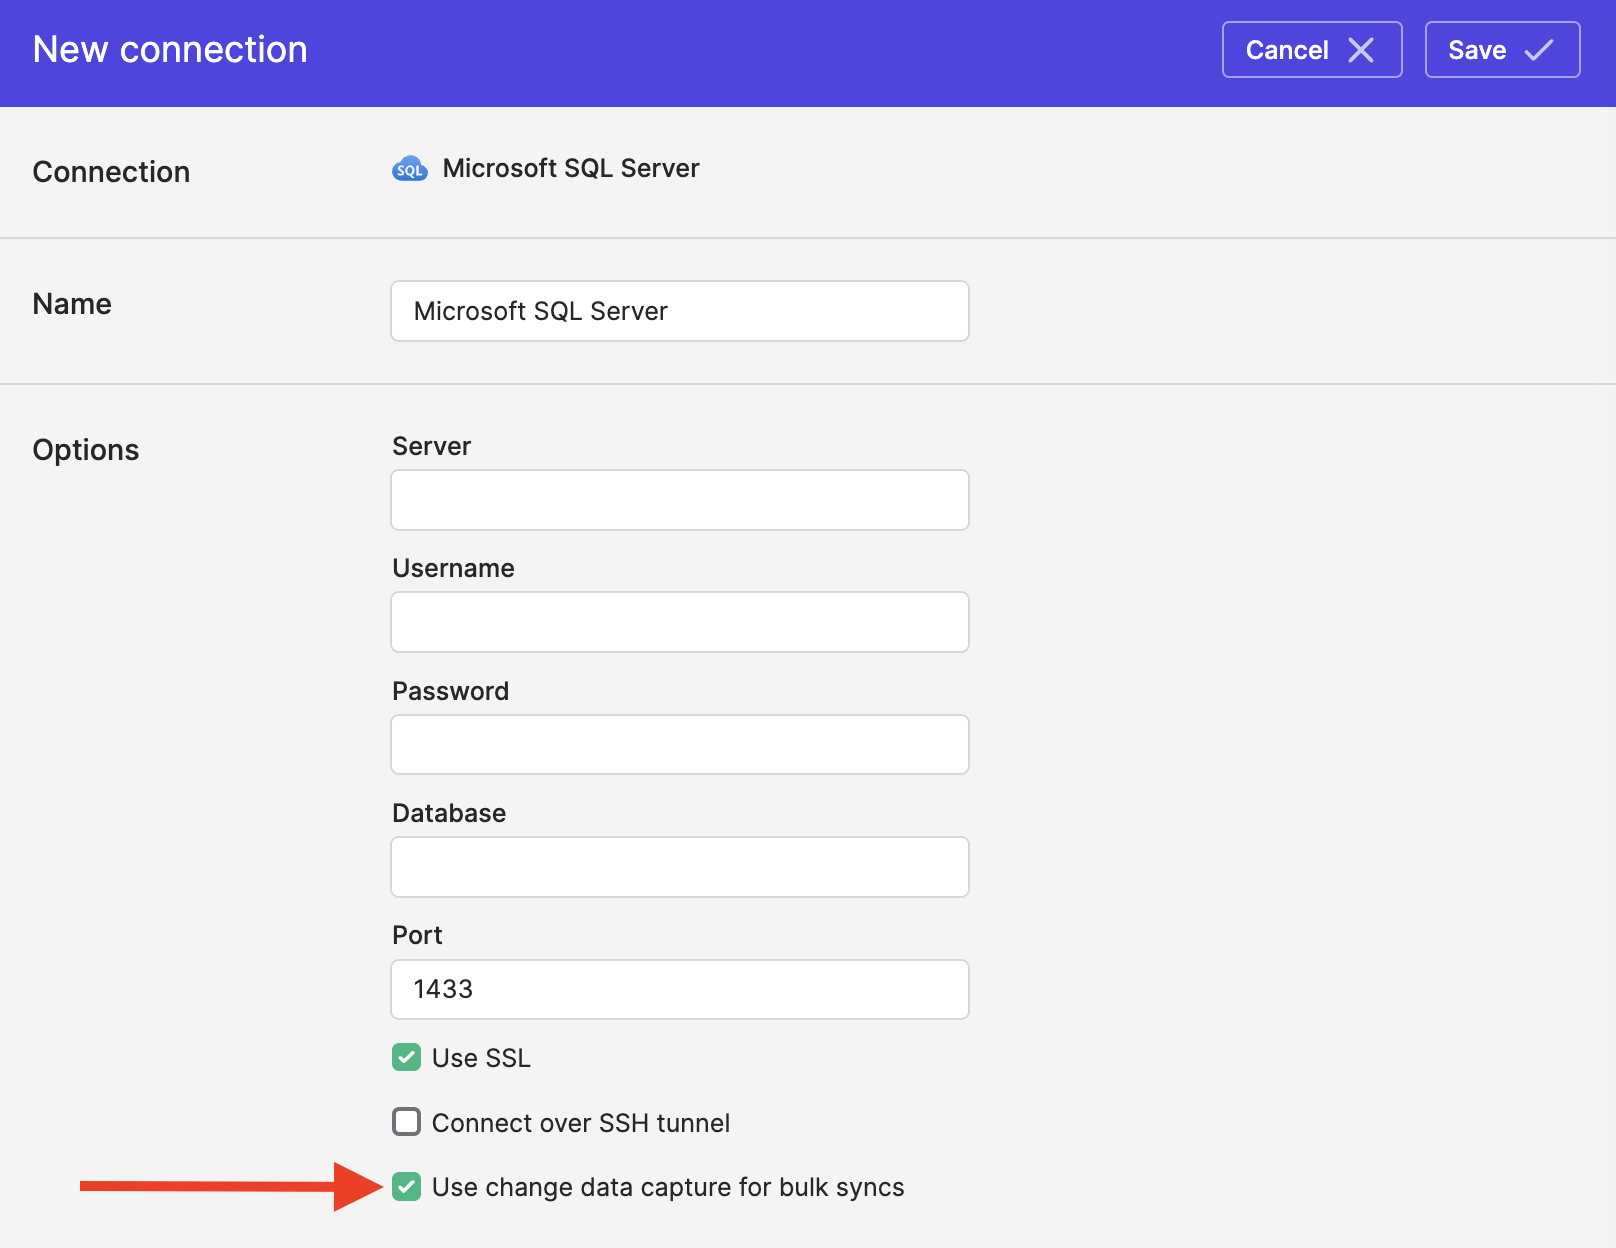1616x1248 pixels.
Task: Toggle change data capture for bulk syncs
Action: tap(406, 1187)
